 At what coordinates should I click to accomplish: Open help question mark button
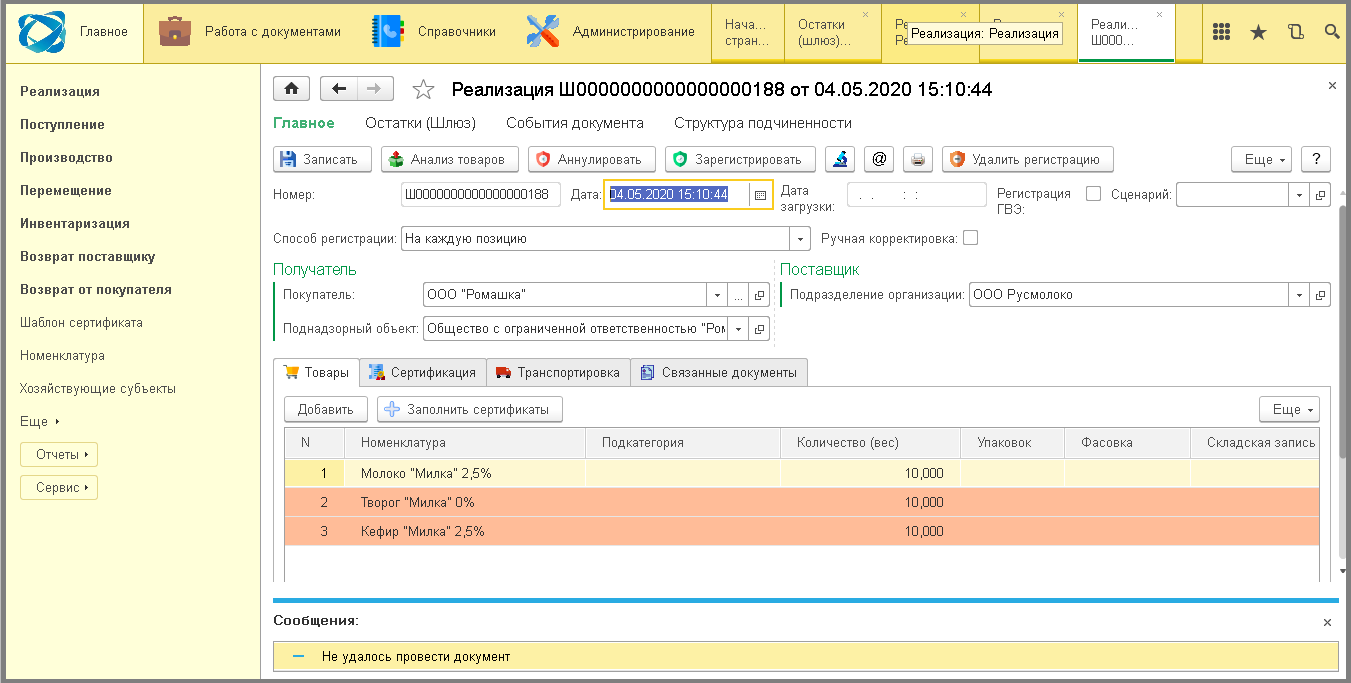(1316, 159)
